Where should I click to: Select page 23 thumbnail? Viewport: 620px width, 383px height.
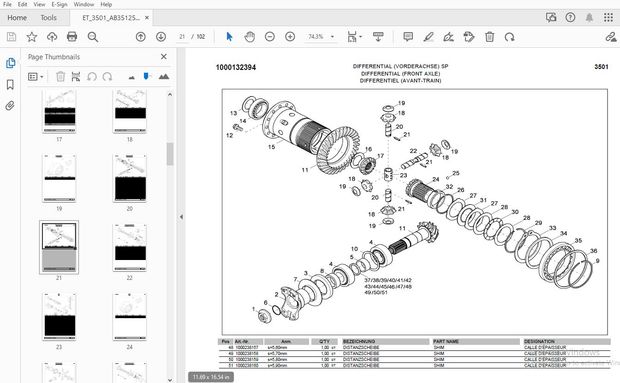(59, 316)
